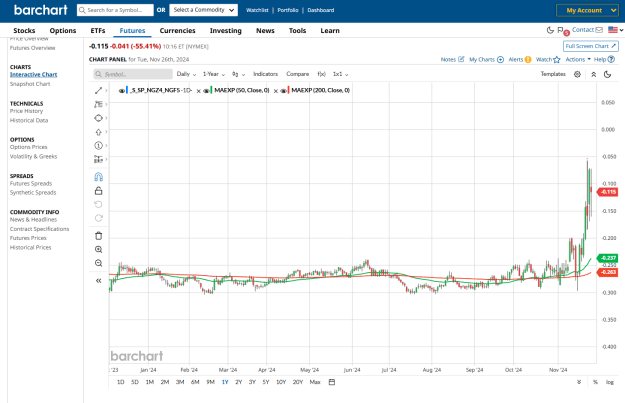Screen dimensions: 625x403
Task: Open the notifications flag icon
Action: (x=561, y=30)
